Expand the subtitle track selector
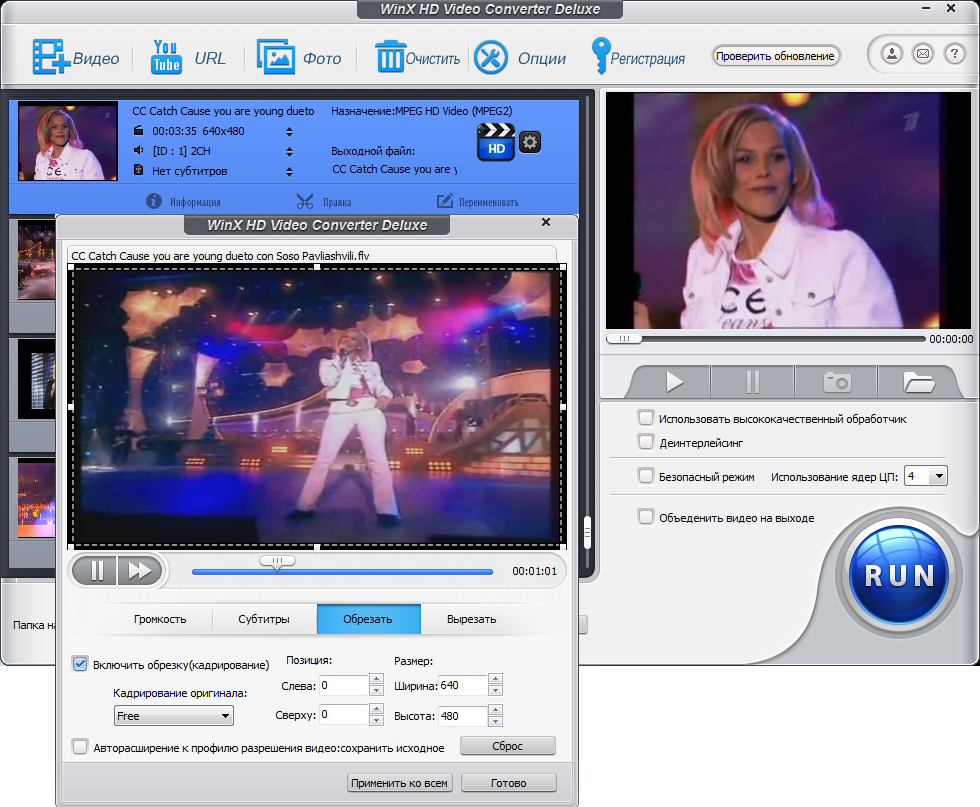Image resolution: width=980 pixels, height=807 pixels. [289, 172]
